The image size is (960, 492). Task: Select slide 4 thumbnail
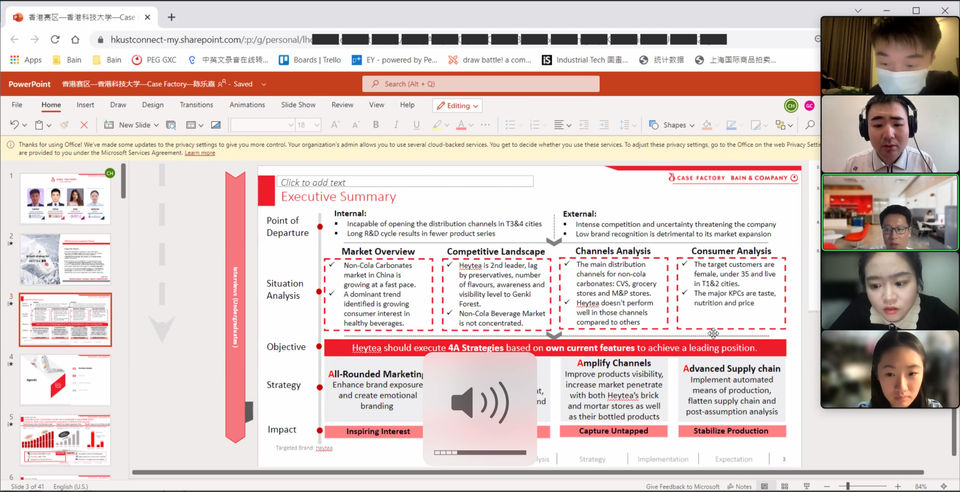pos(66,380)
